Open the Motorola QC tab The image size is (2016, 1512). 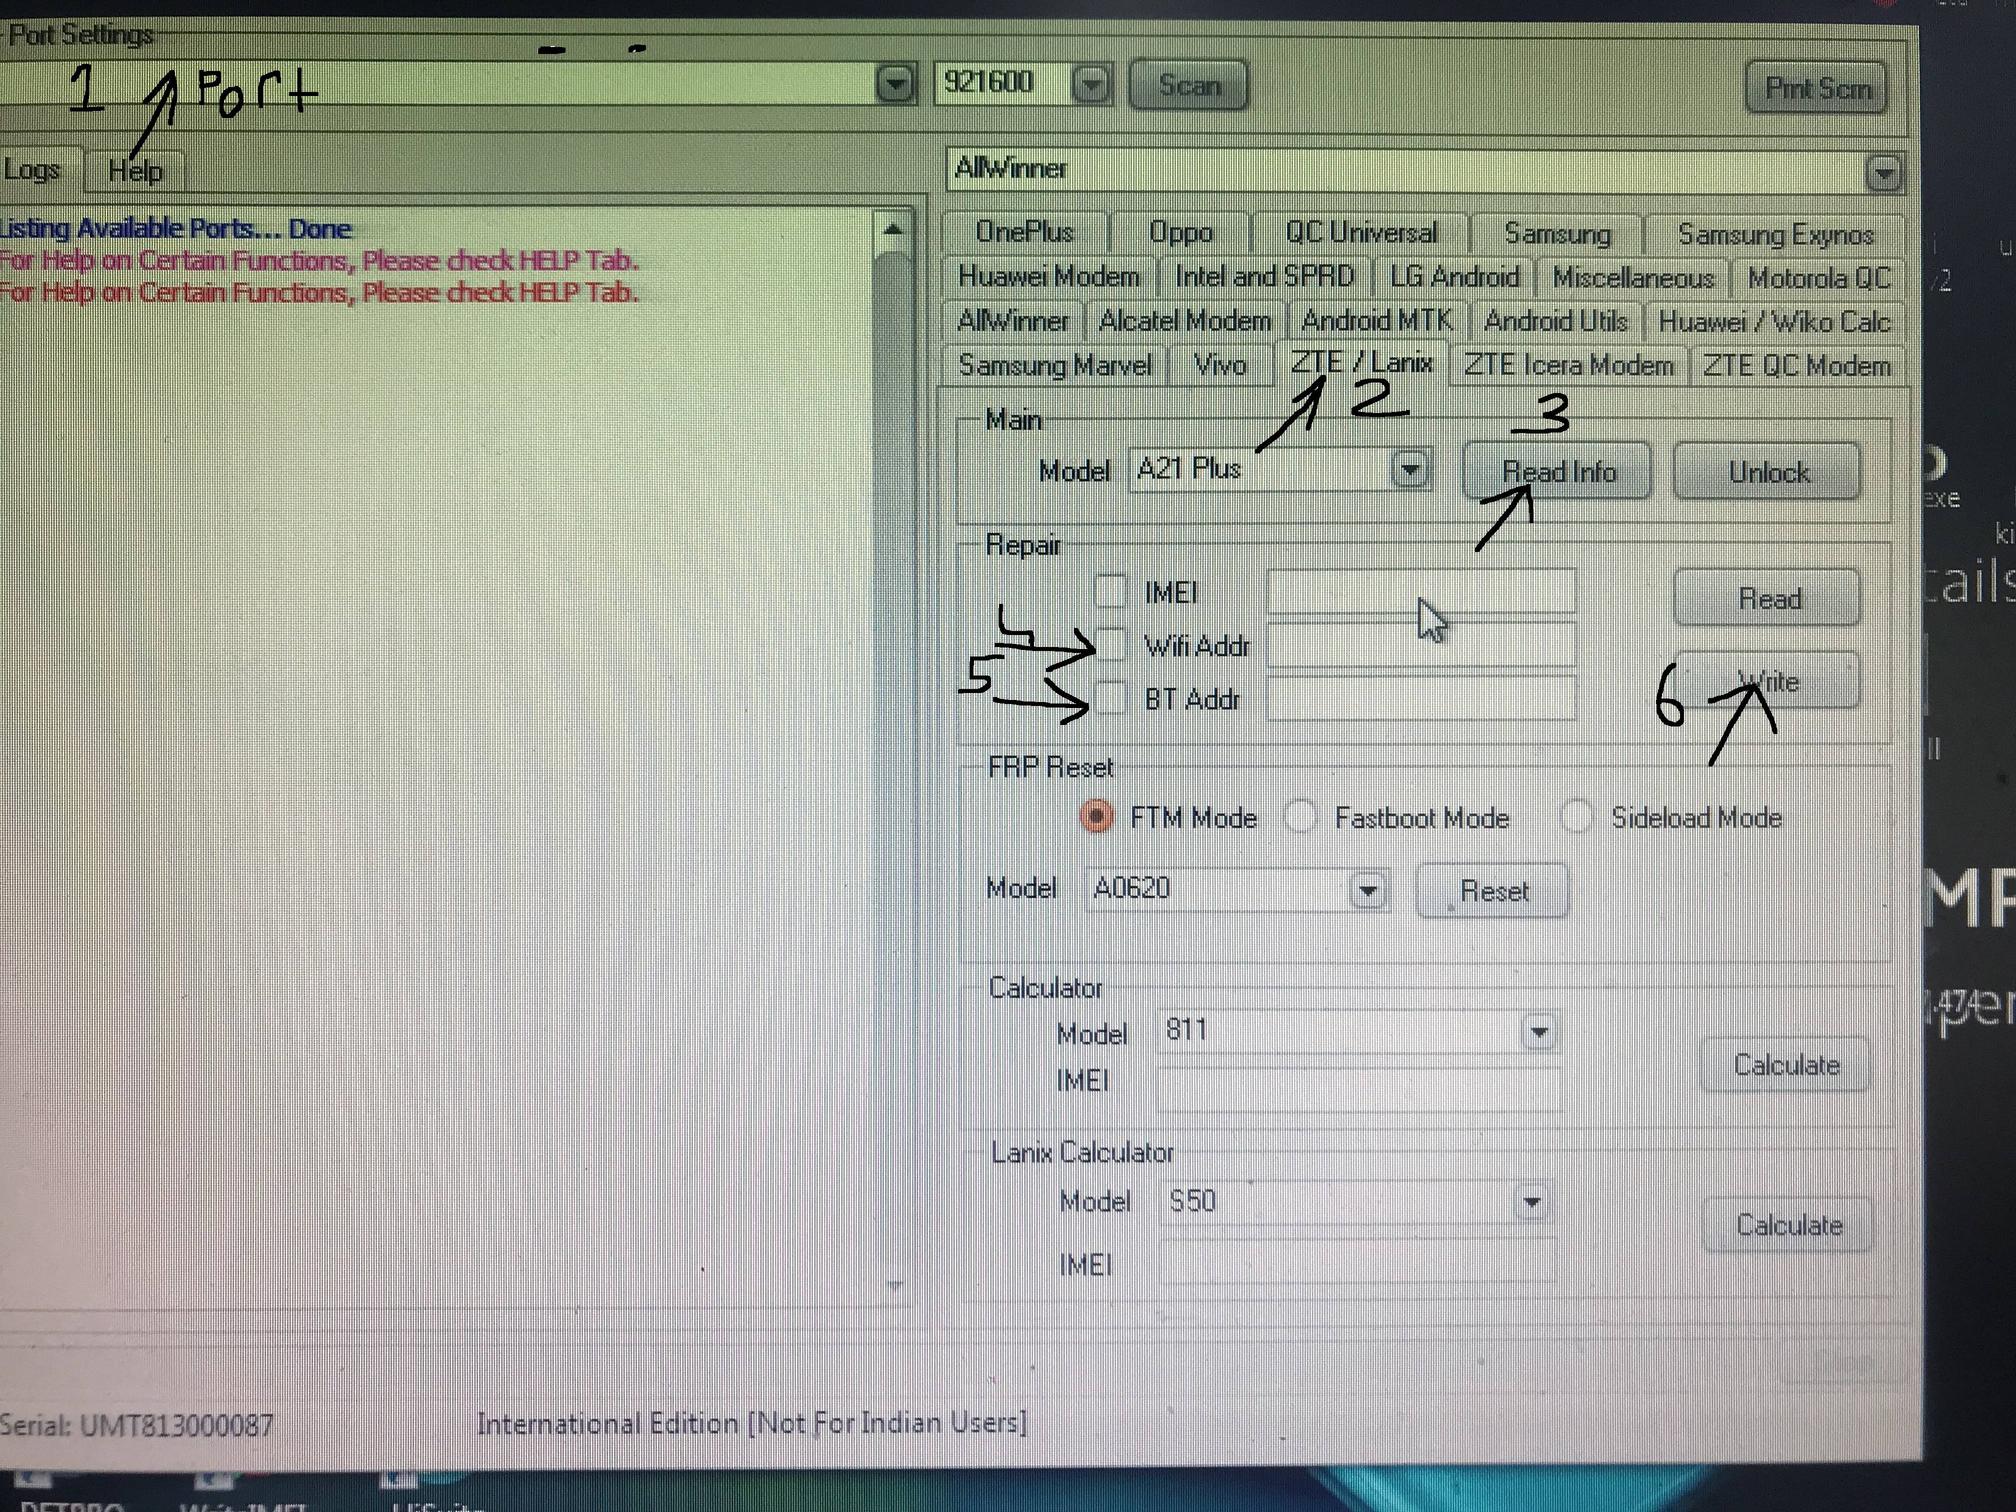1818,278
